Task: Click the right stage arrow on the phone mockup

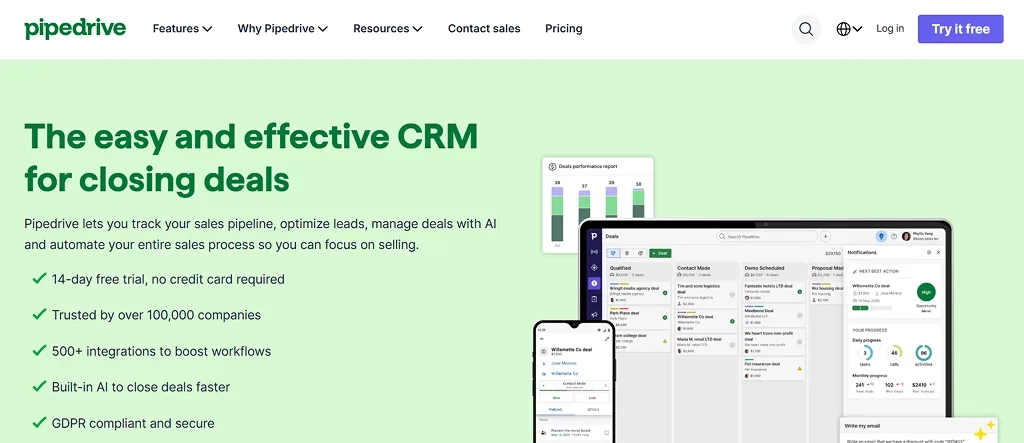Action: click(605, 386)
